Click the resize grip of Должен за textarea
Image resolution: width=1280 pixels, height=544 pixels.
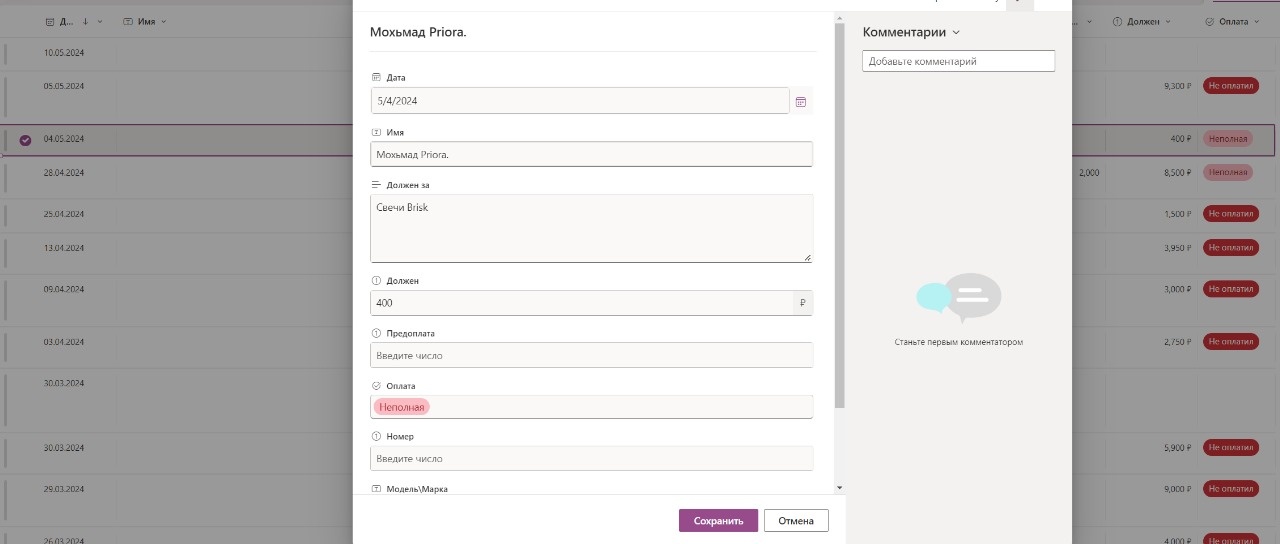click(807, 257)
